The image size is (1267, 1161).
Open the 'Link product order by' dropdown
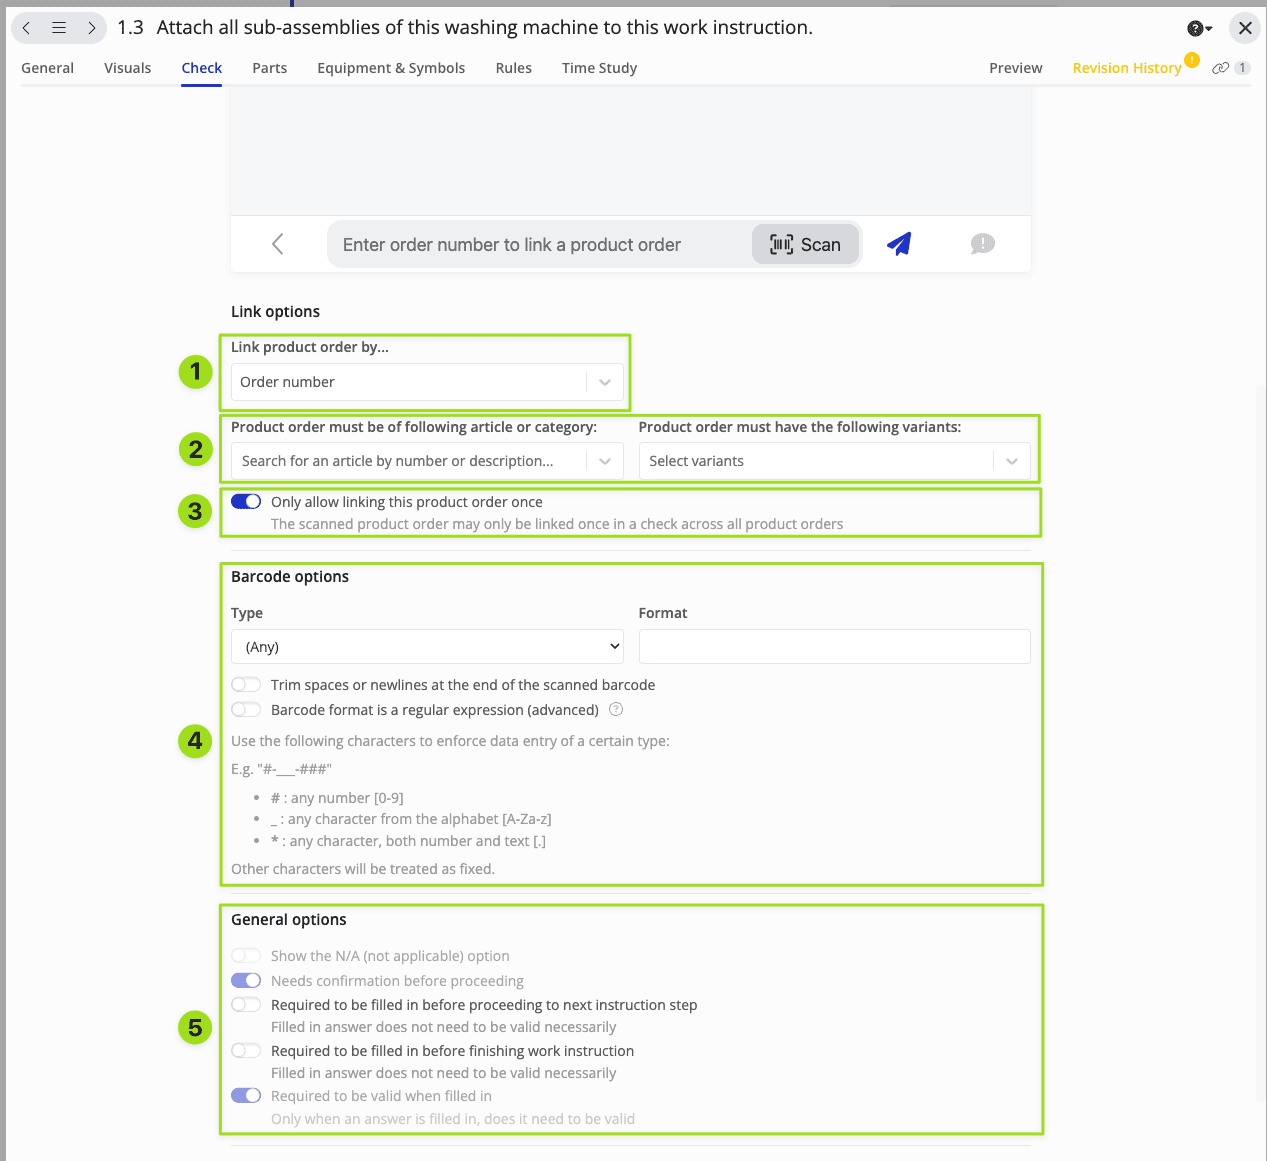point(427,382)
